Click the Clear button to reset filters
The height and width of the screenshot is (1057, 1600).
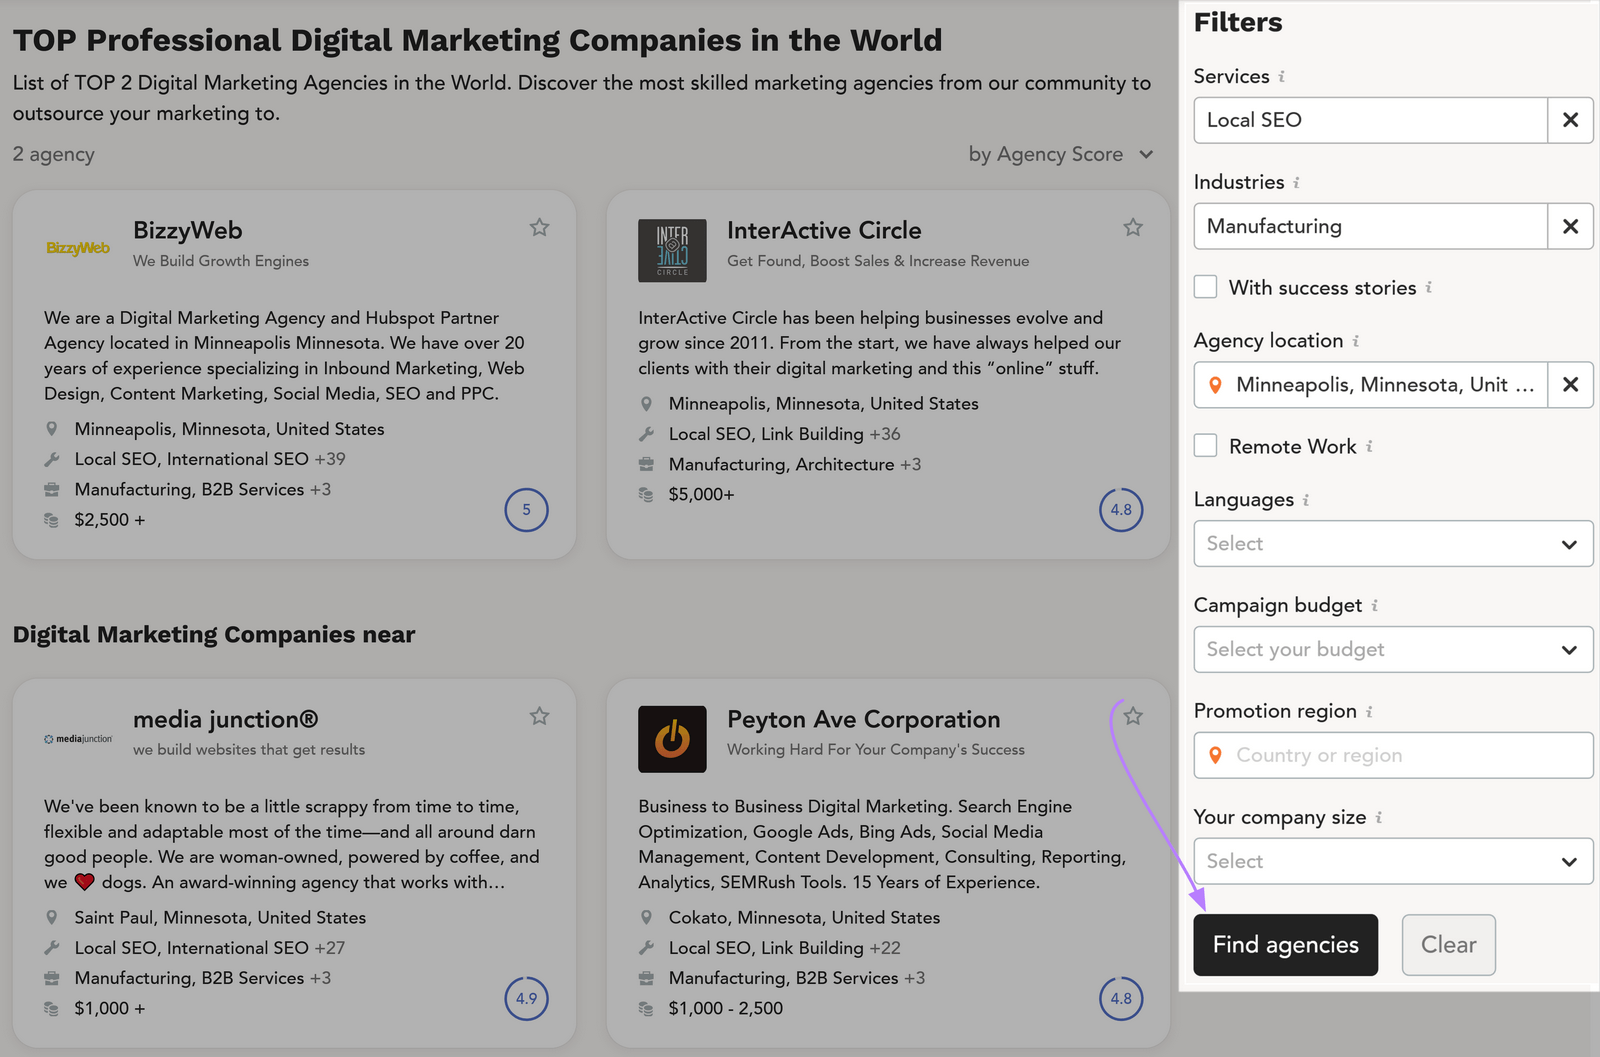tap(1448, 944)
